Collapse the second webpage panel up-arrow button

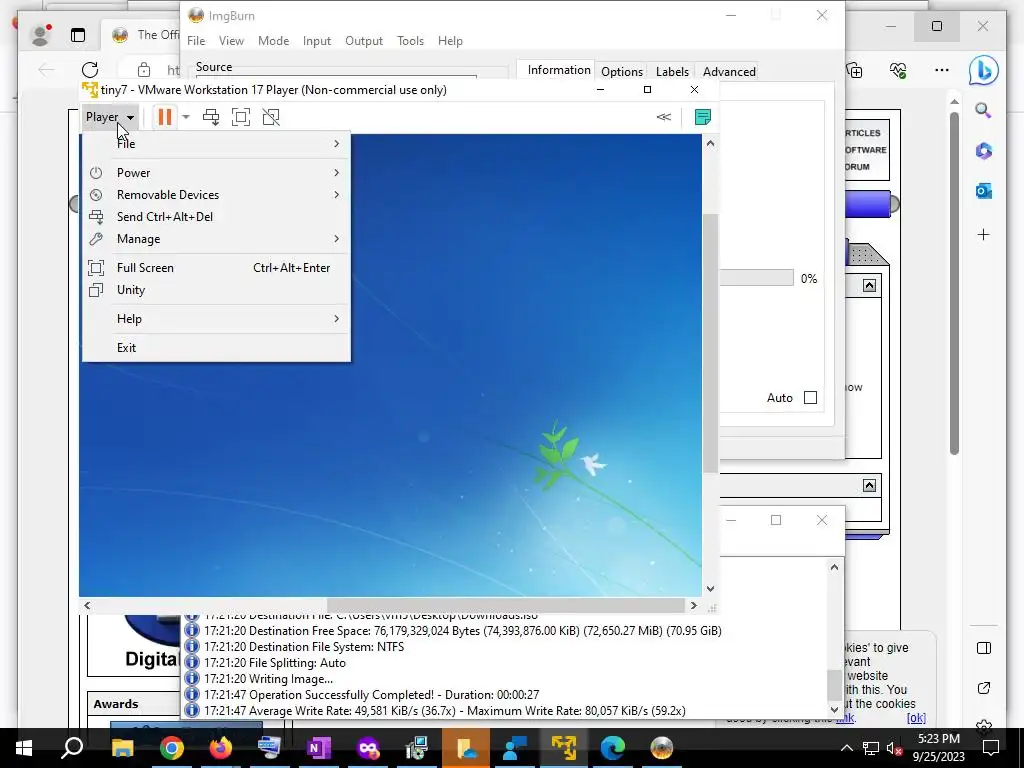[x=869, y=485]
